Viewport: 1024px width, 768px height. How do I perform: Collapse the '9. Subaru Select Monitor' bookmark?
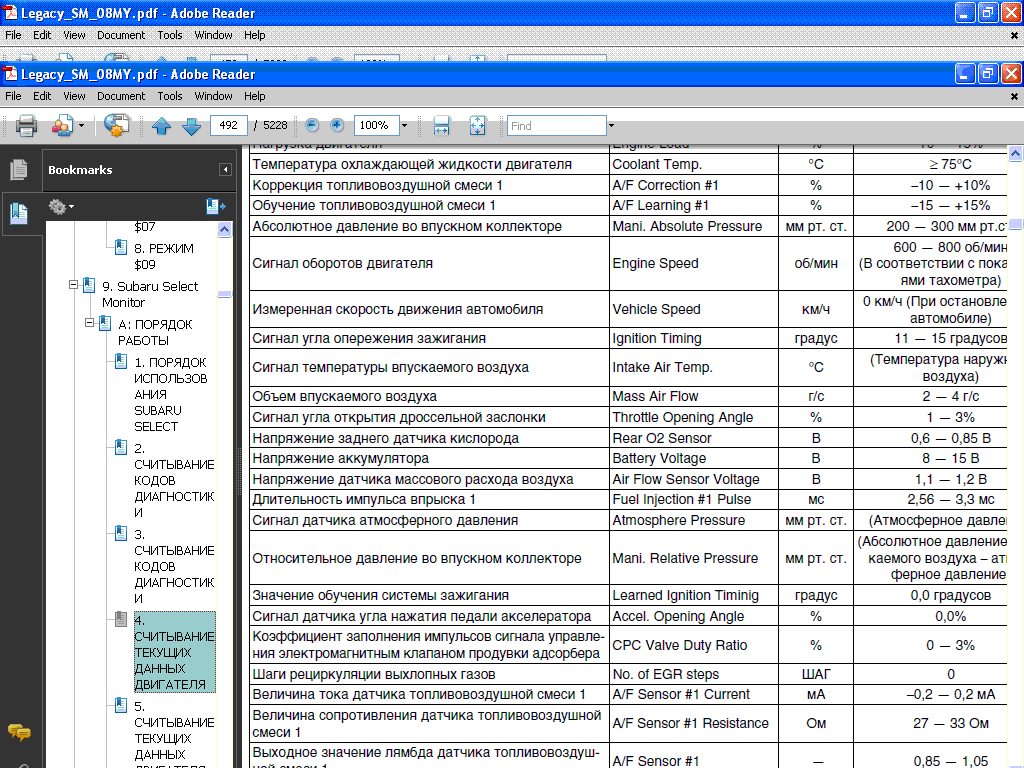tap(74, 285)
